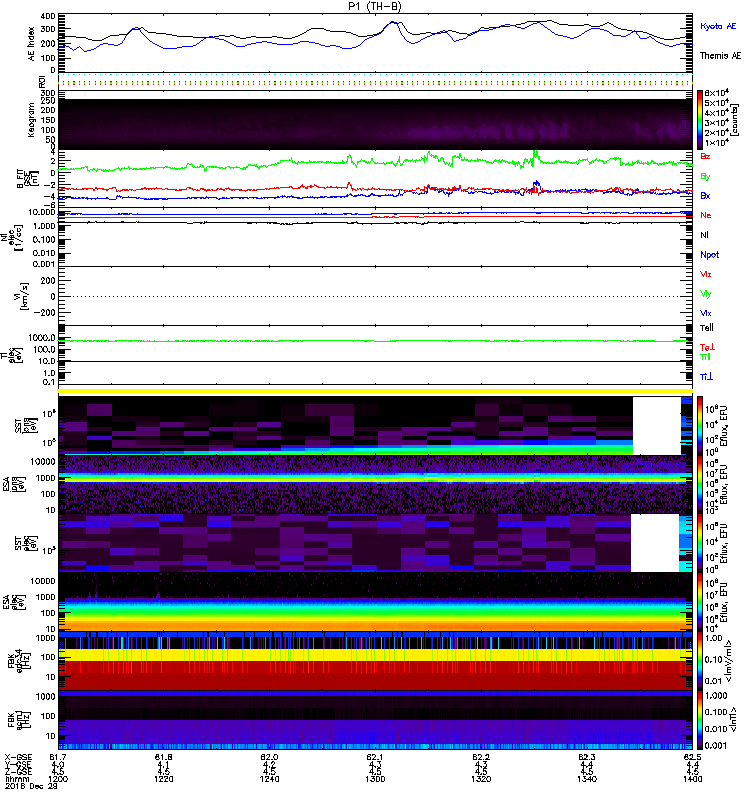
Task: Click the date label 2016 Dec 29
Action: pos(31,787)
